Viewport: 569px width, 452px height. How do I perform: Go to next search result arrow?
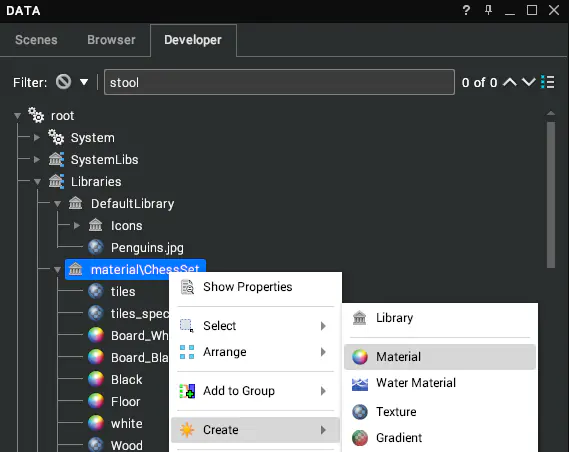tap(528, 82)
